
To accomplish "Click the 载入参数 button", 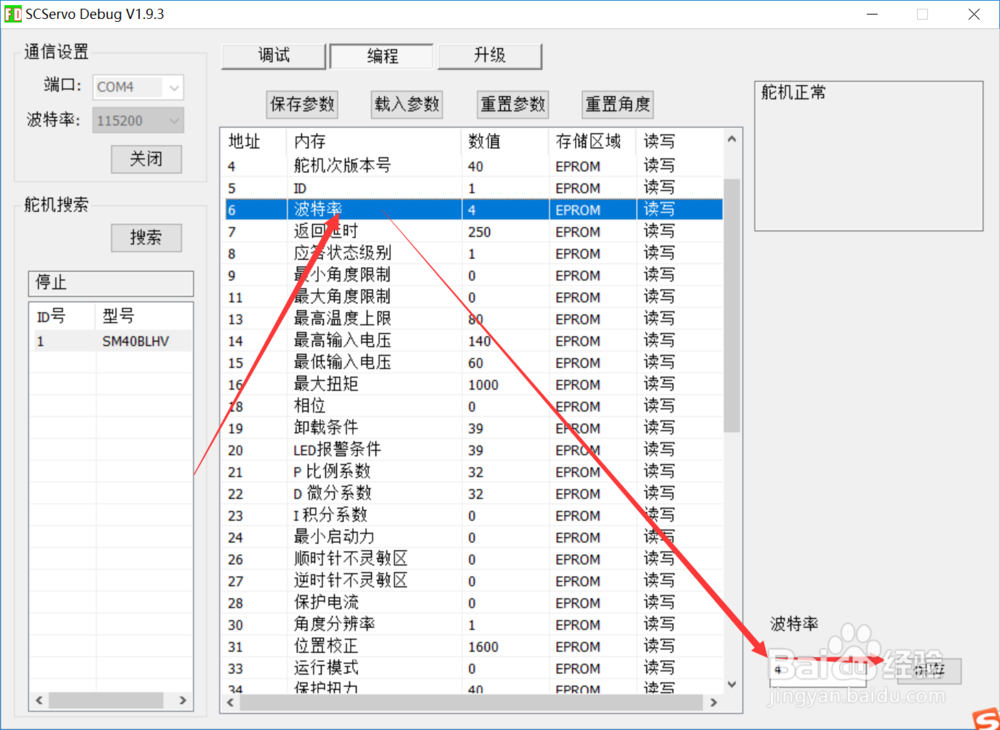I will (407, 105).
